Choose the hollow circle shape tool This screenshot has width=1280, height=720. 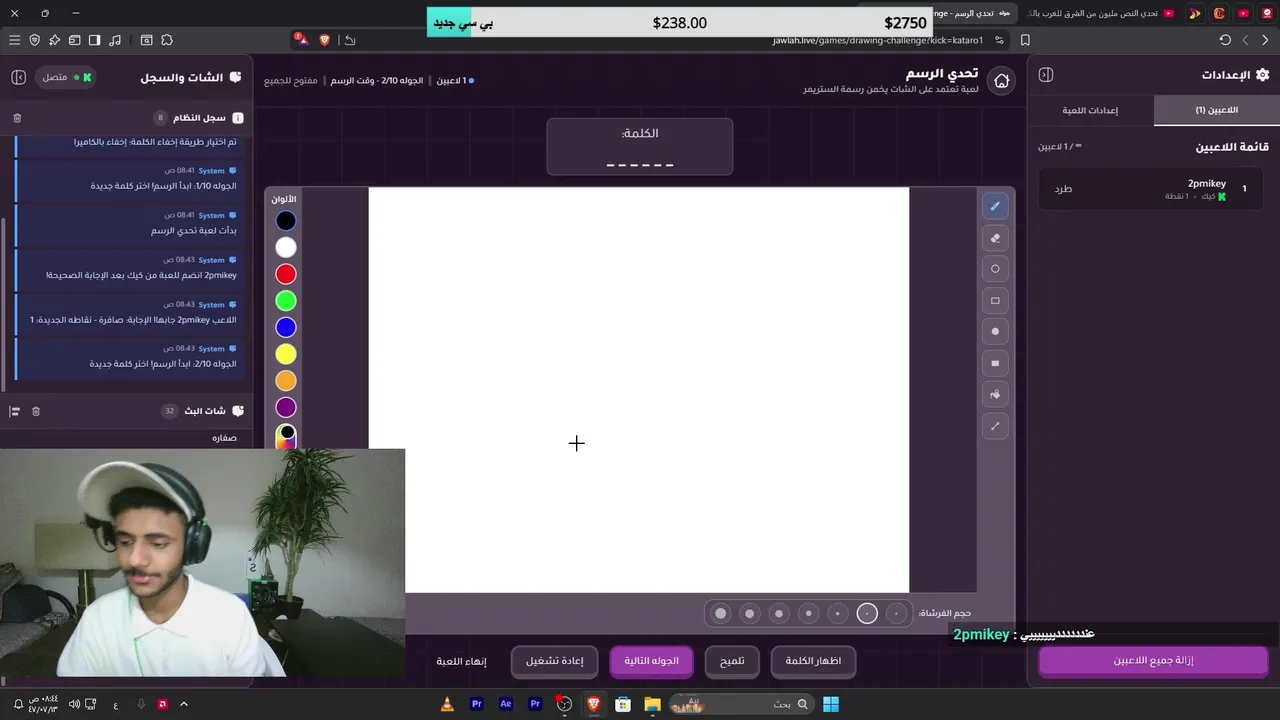[995, 269]
